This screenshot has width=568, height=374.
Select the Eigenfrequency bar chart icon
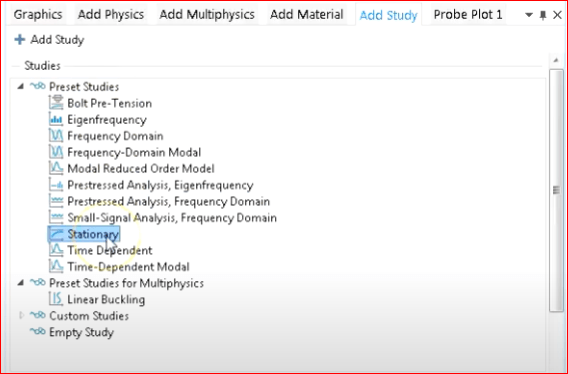click(x=56, y=119)
